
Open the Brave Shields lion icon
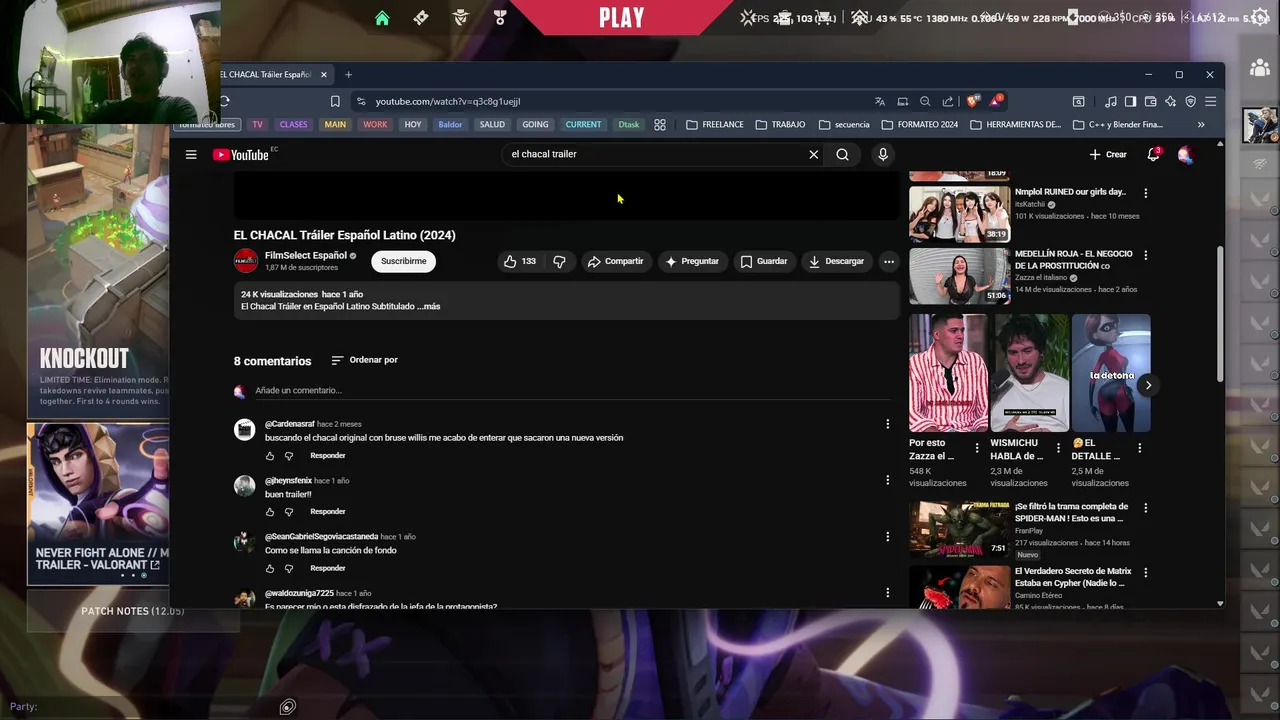973,101
